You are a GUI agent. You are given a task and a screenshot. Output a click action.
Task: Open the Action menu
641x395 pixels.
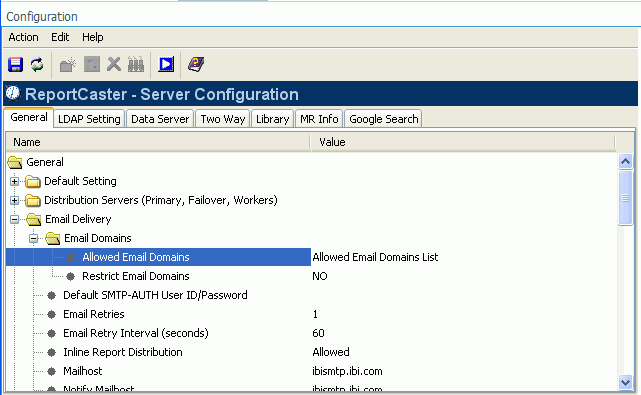point(23,37)
